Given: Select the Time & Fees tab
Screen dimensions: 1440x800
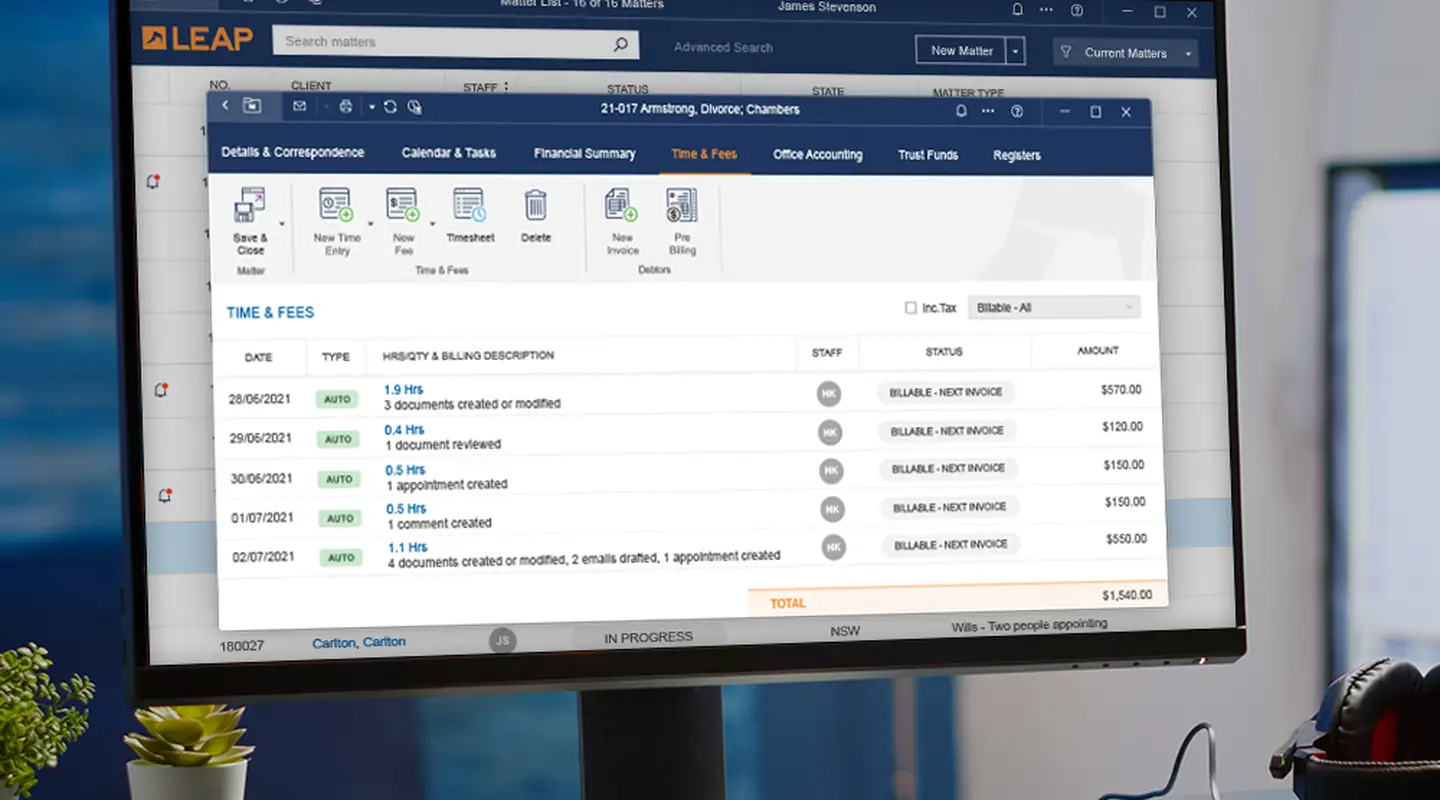Looking at the screenshot, I should pyautogui.click(x=704, y=154).
